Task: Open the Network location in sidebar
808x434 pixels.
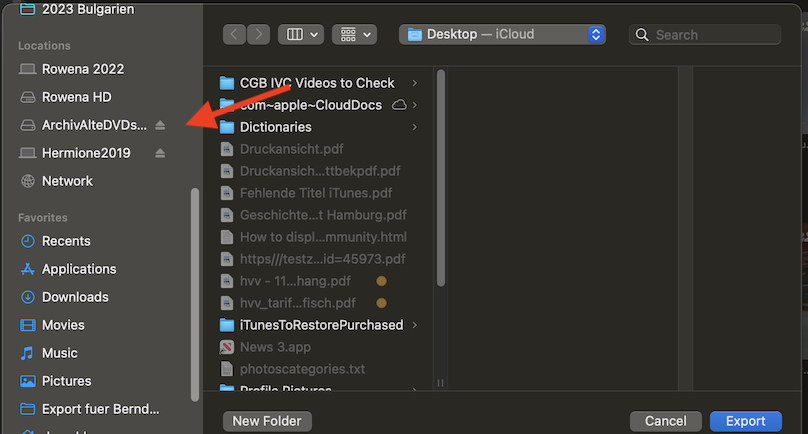Action: pyautogui.click(x=67, y=181)
